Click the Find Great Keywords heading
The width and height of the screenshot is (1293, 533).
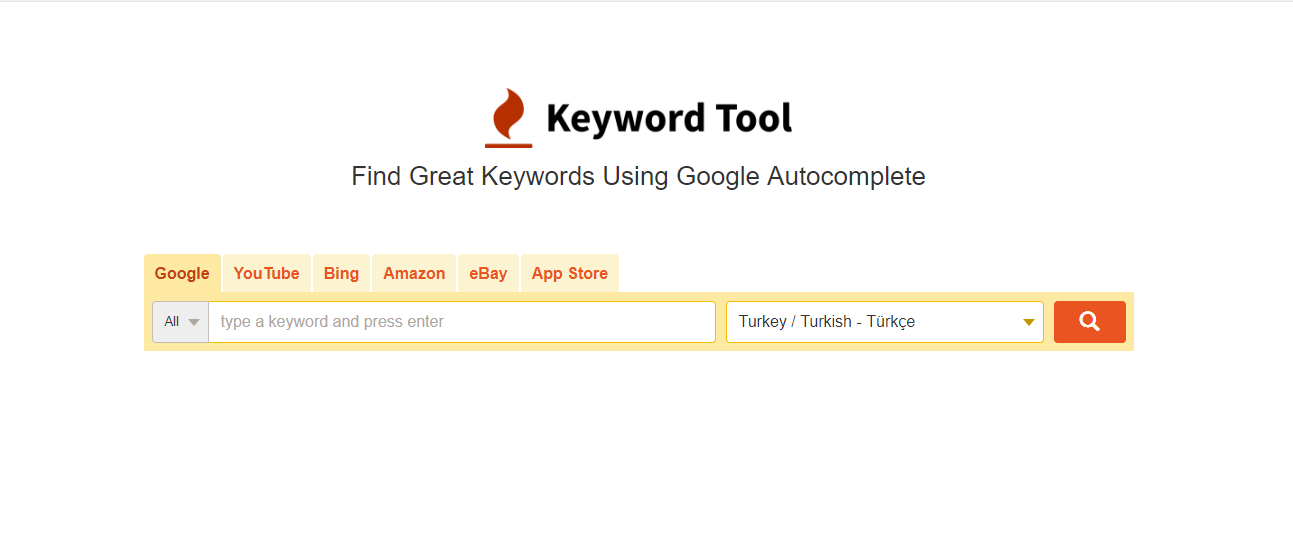[x=638, y=177]
